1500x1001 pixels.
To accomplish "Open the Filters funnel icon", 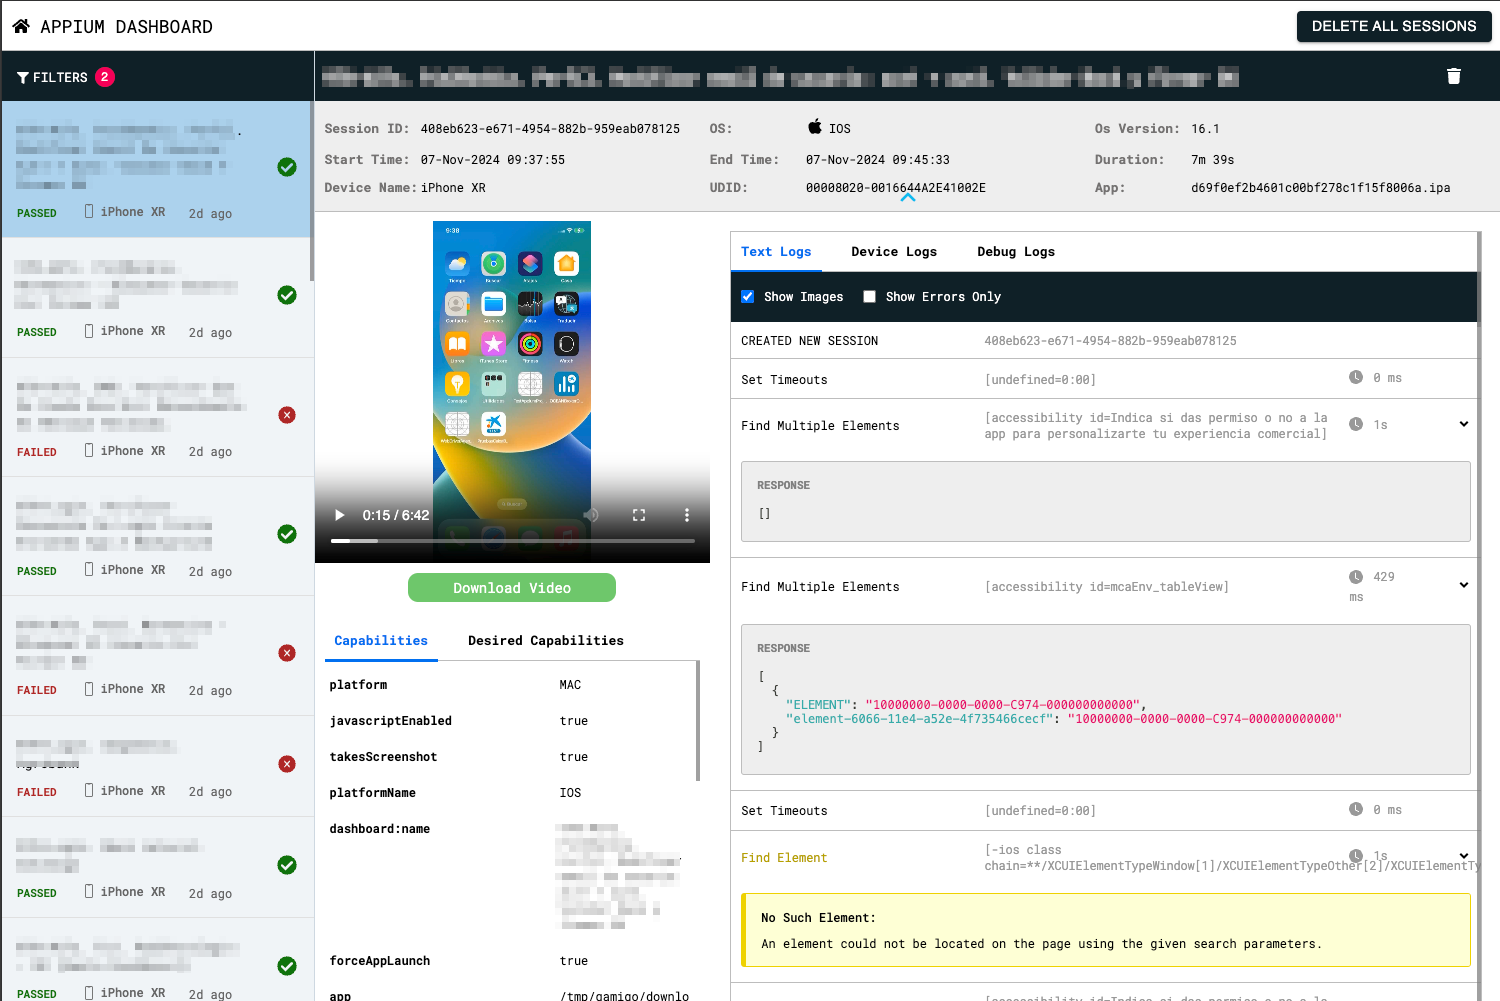I will [23, 78].
